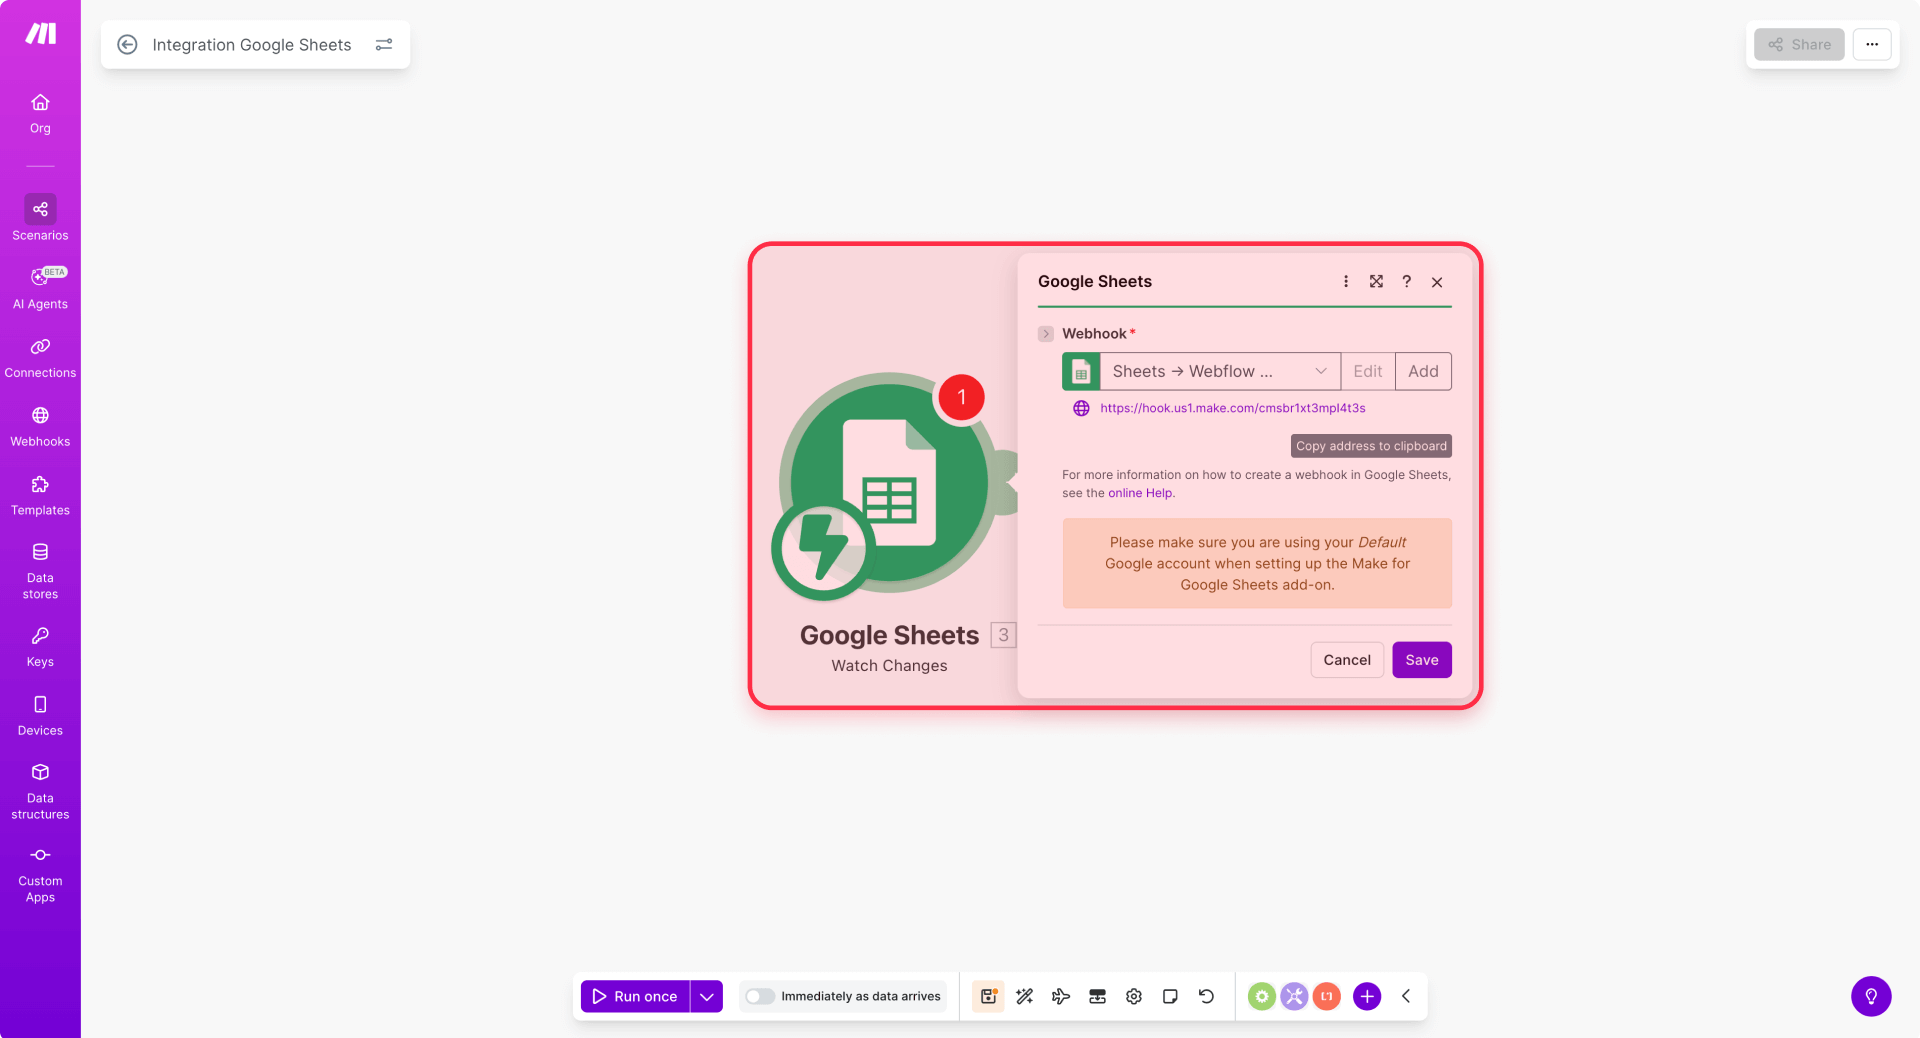Open the three-dot menu in Google Sheets dialog
The height and width of the screenshot is (1038, 1920).
tap(1345, 281)
